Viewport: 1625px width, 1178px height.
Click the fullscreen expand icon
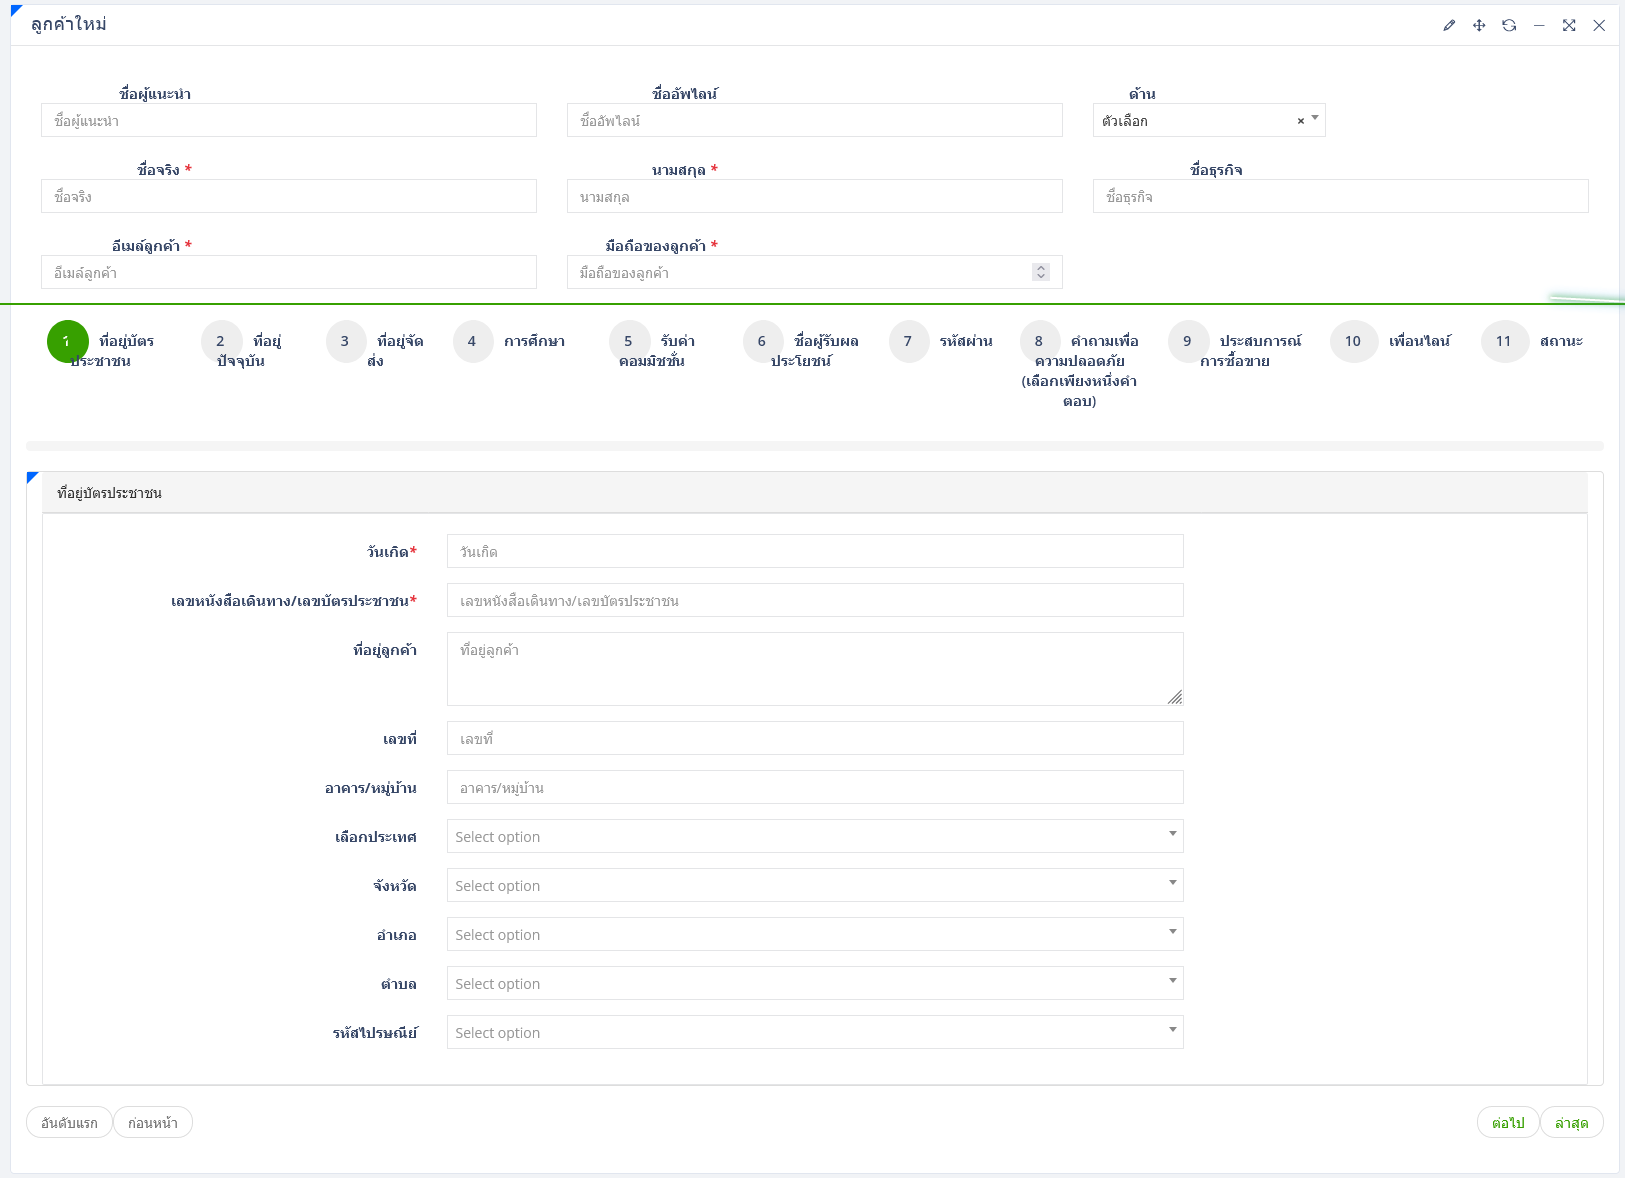[1569, 26]
